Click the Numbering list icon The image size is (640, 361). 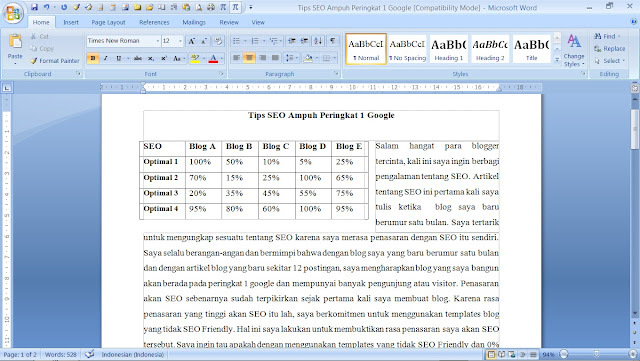[255, 41]
